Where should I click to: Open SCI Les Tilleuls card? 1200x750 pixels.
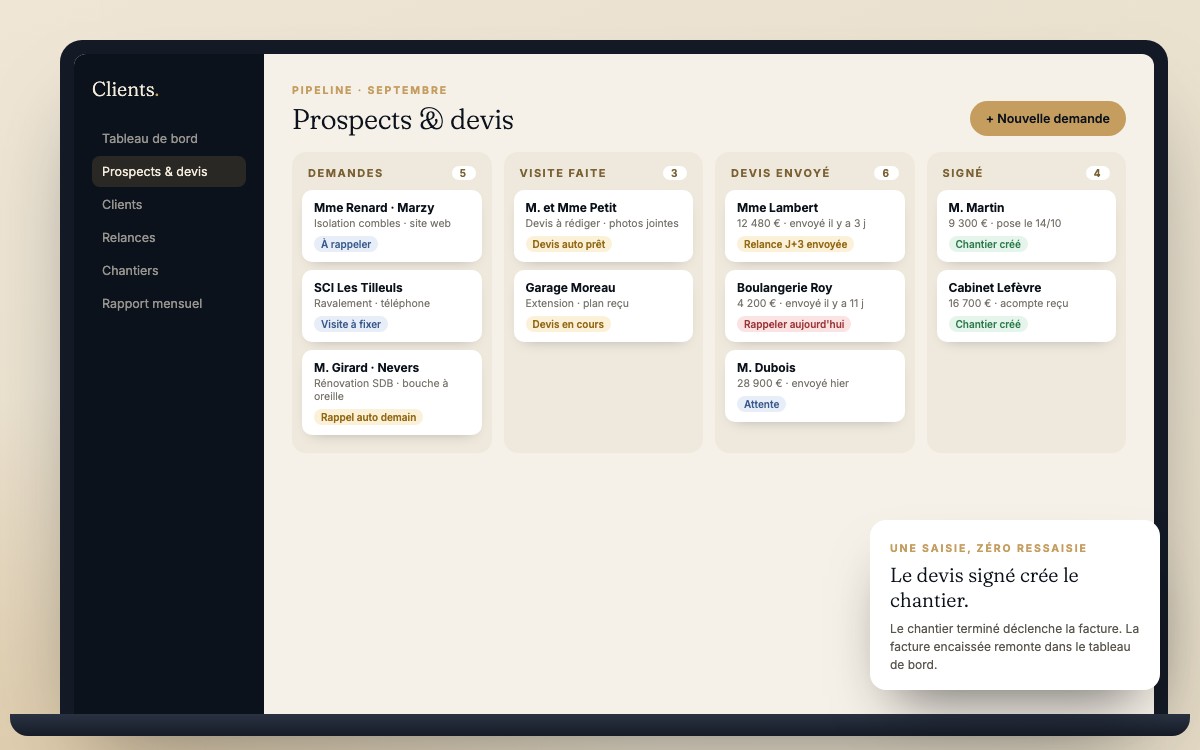392,306
